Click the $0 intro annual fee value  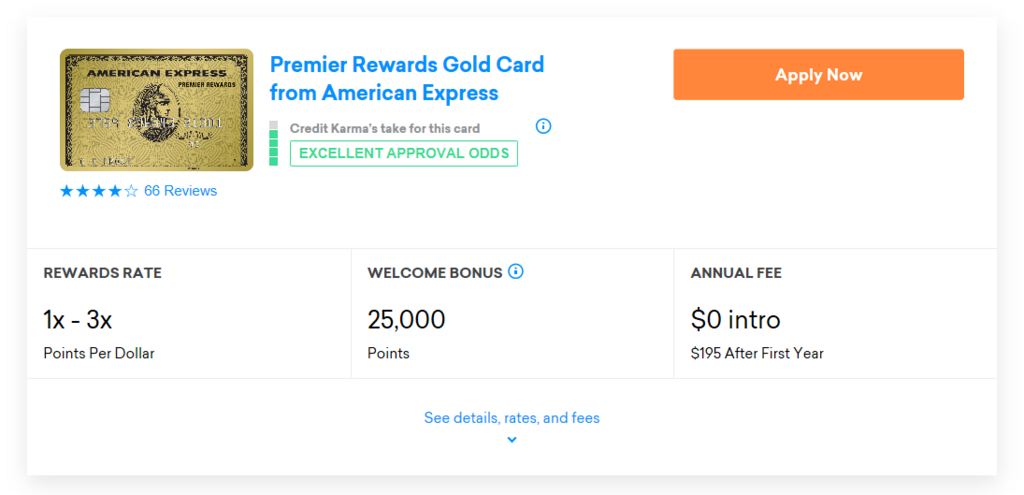click(x=735, y=320)
